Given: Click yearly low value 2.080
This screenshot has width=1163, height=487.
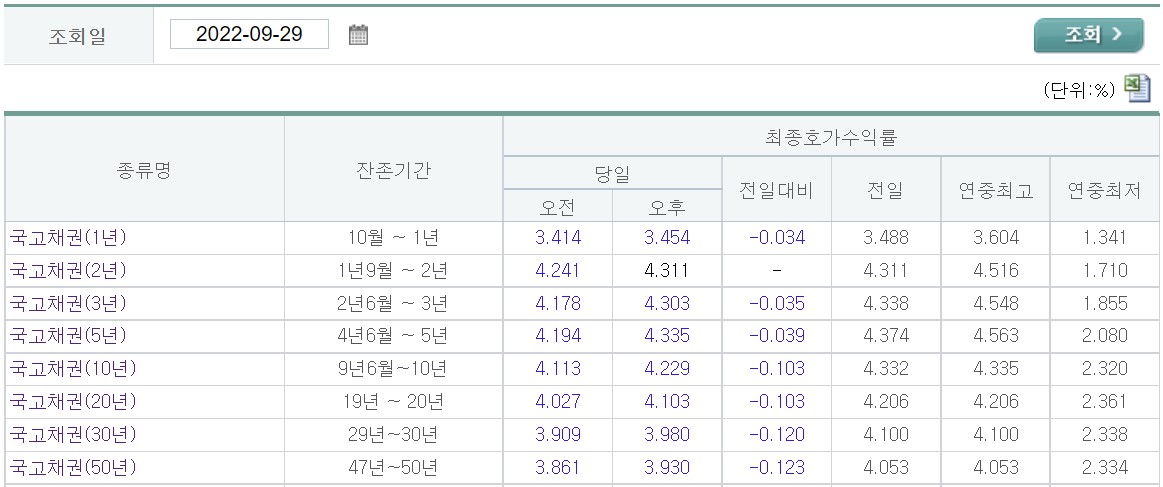Looking at the screenshot, I should [1104, 336].
